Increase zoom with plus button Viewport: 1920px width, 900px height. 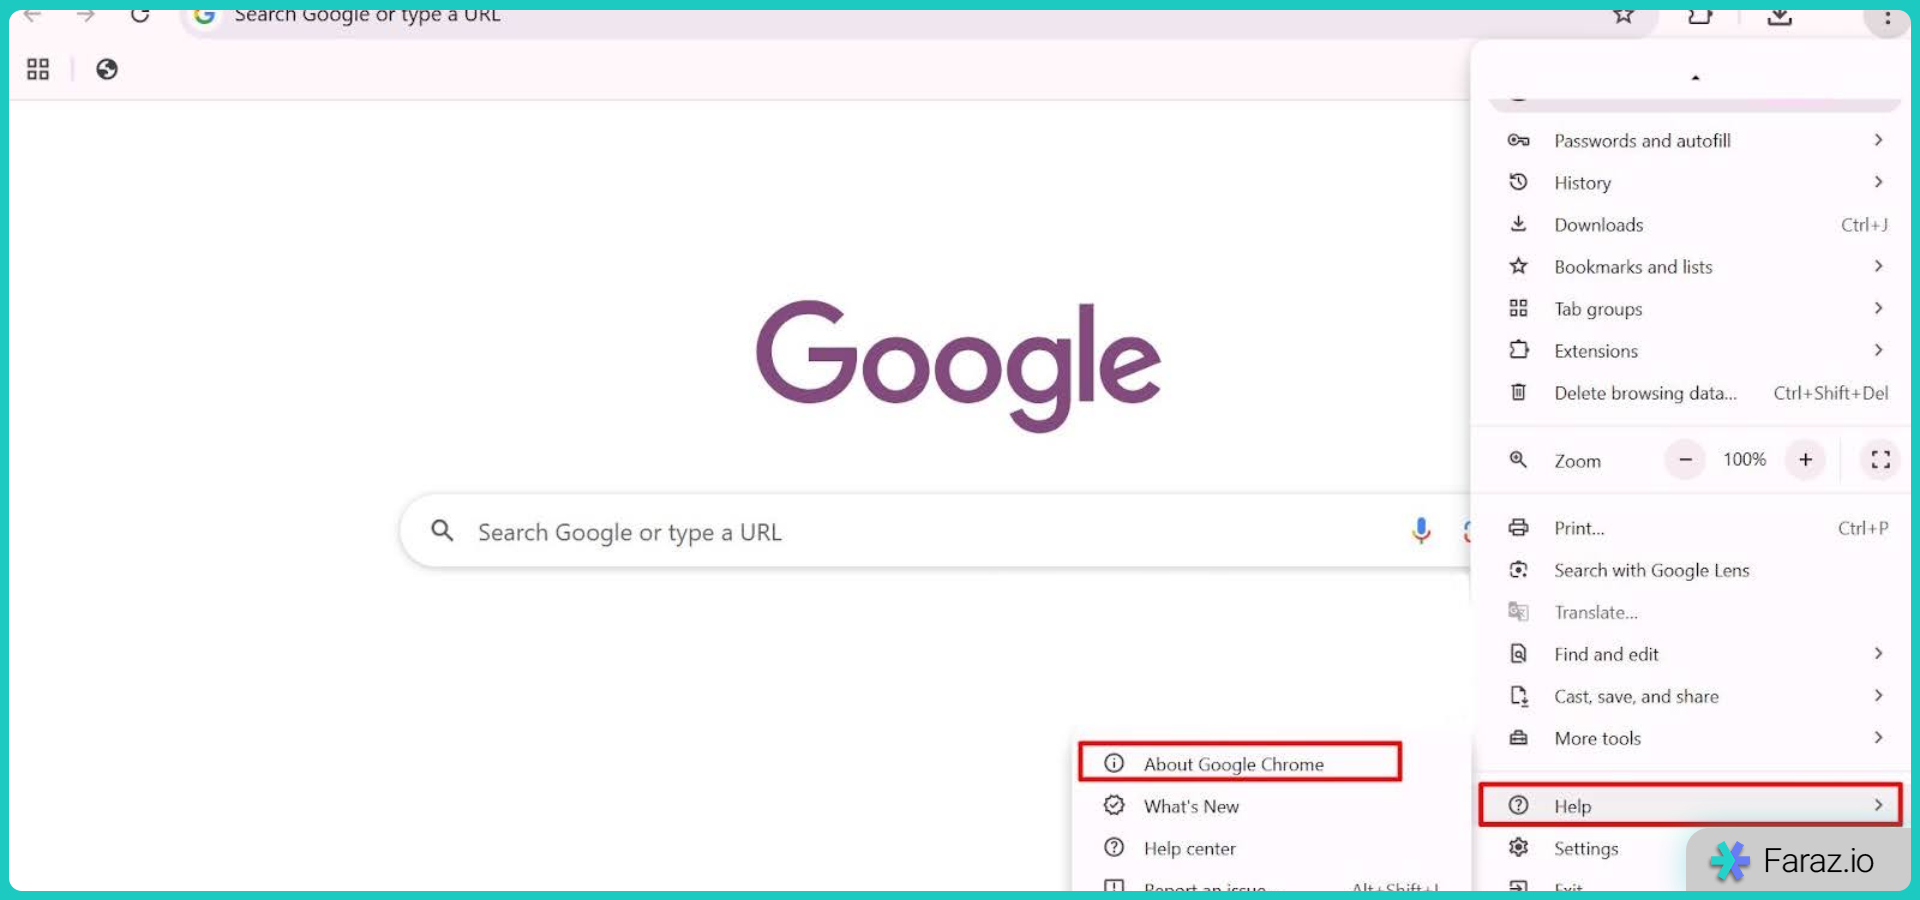coord(1805,460)
